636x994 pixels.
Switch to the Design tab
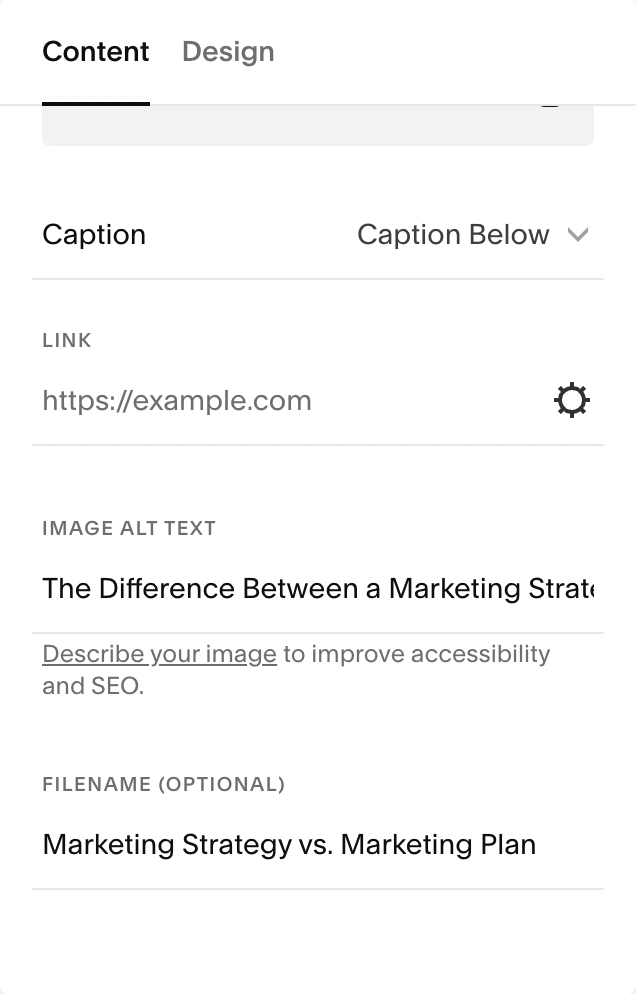[228, 52]
